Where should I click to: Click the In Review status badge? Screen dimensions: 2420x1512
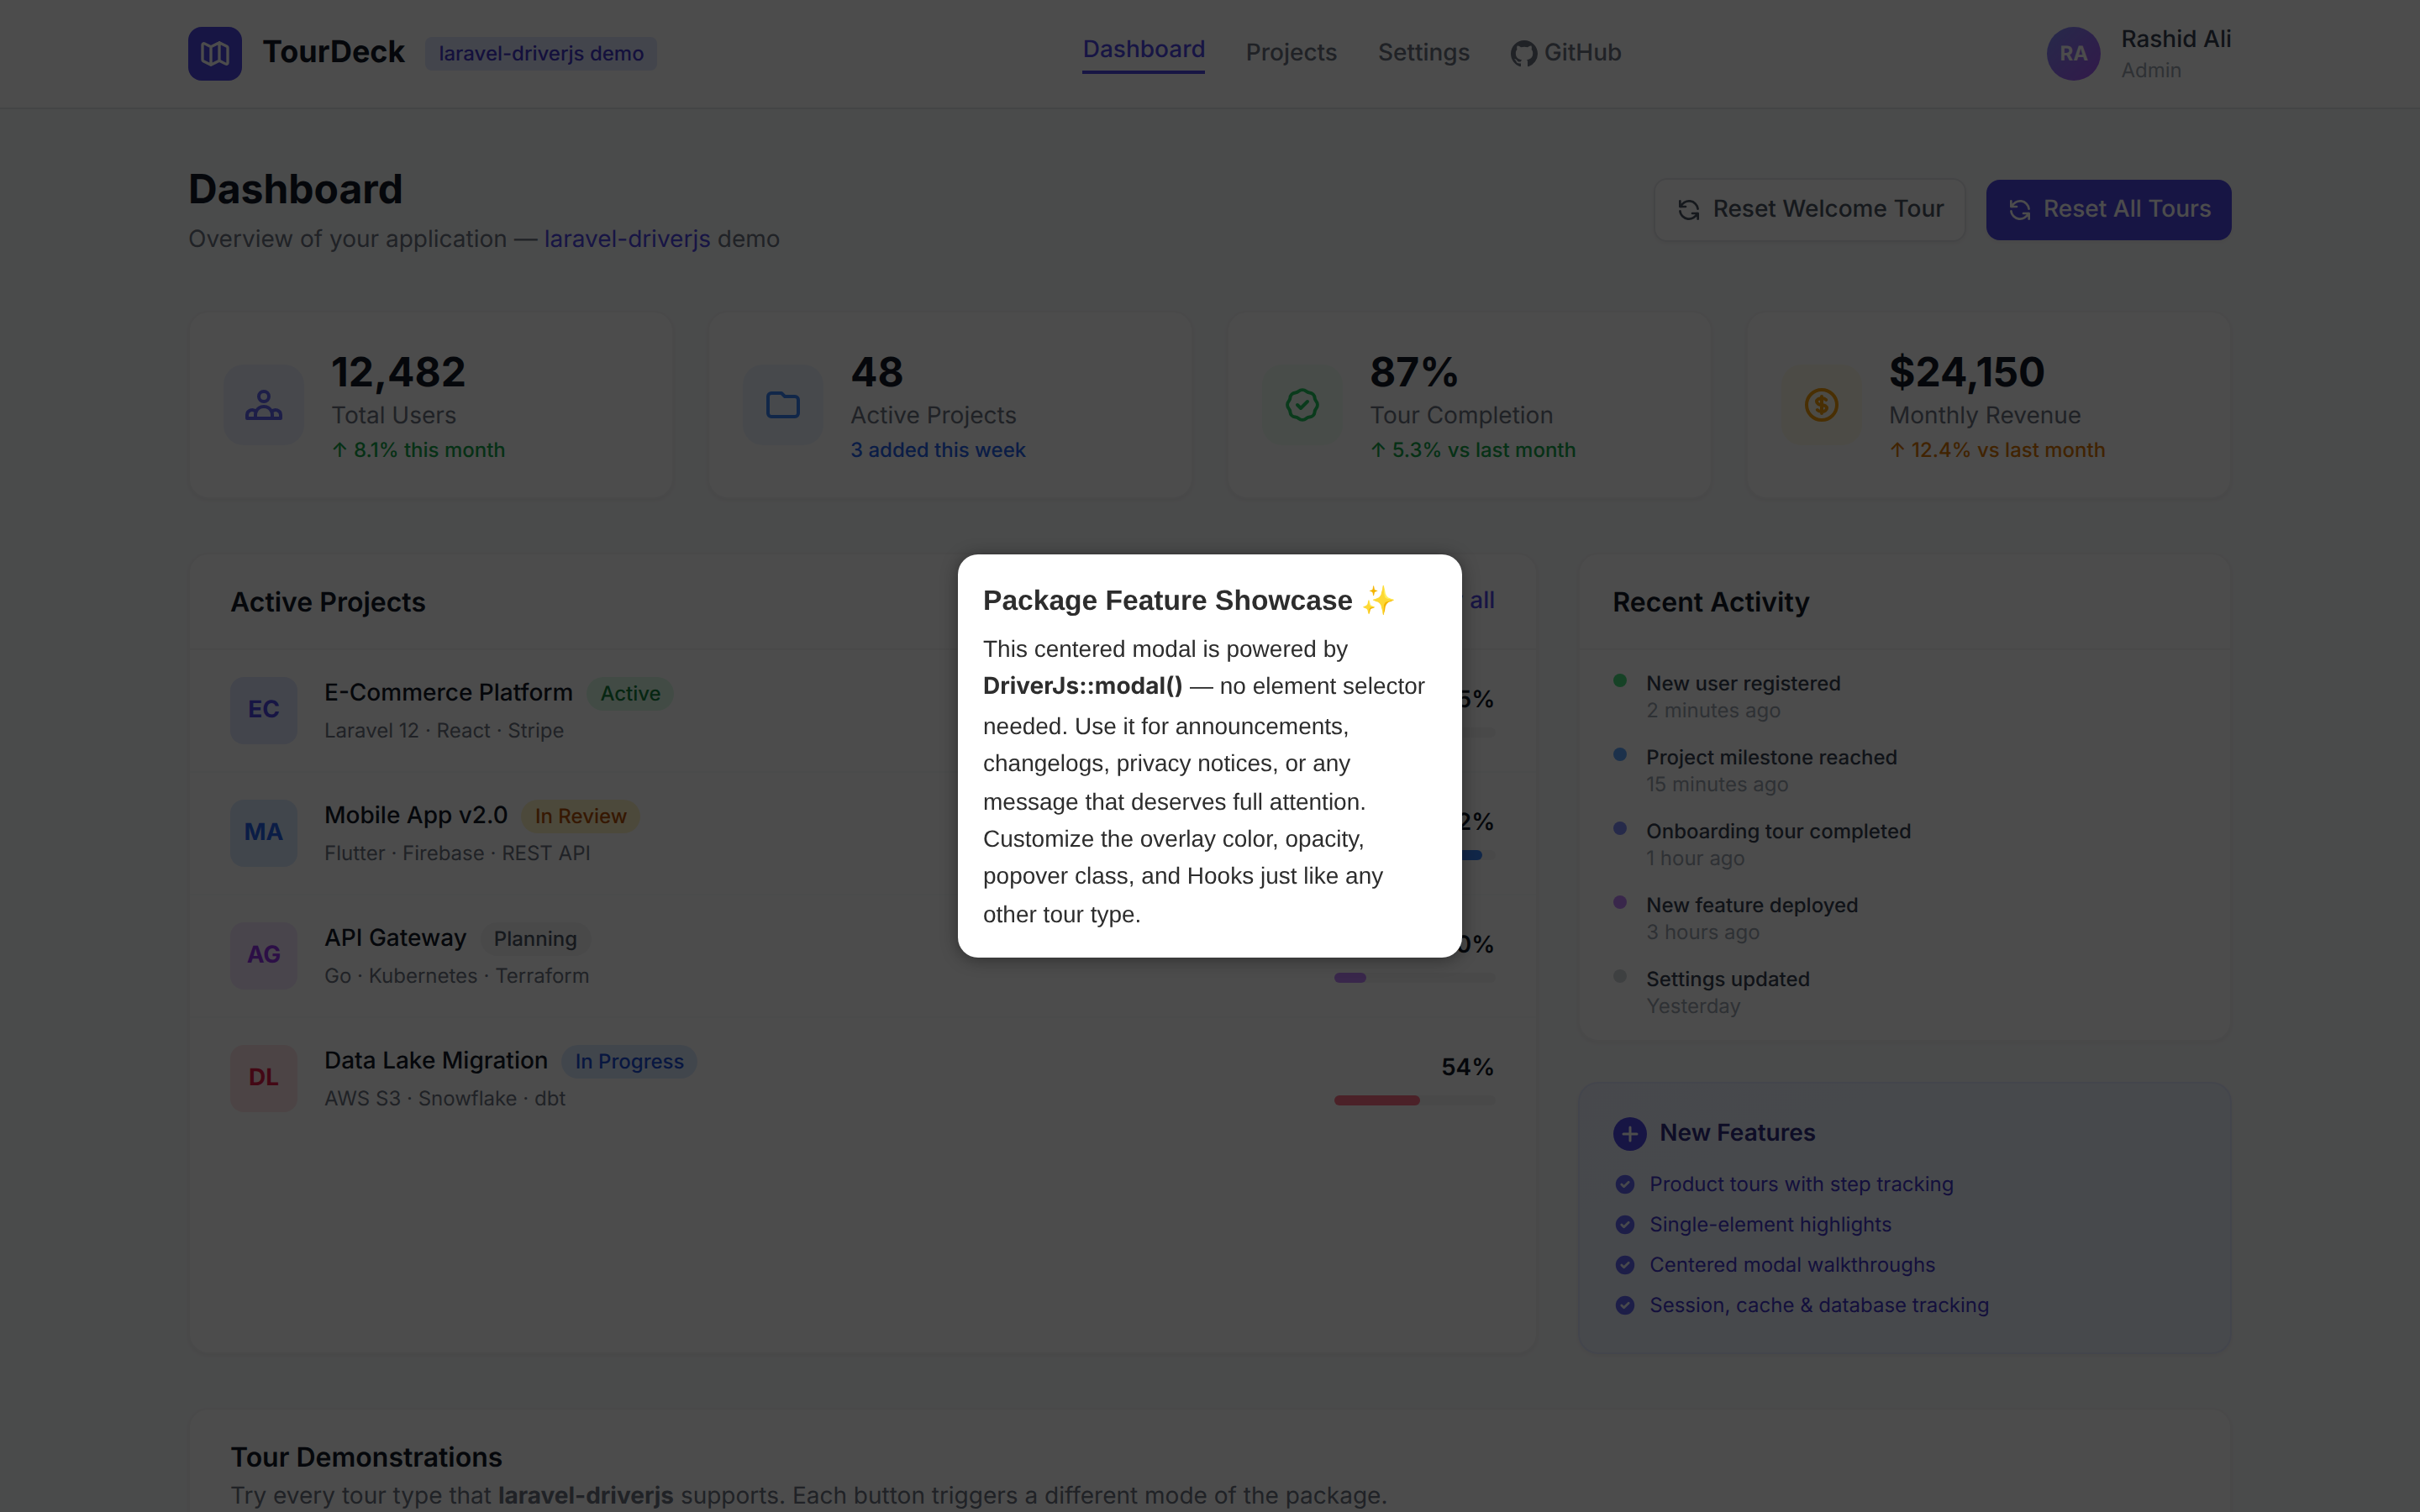[580, 817]
